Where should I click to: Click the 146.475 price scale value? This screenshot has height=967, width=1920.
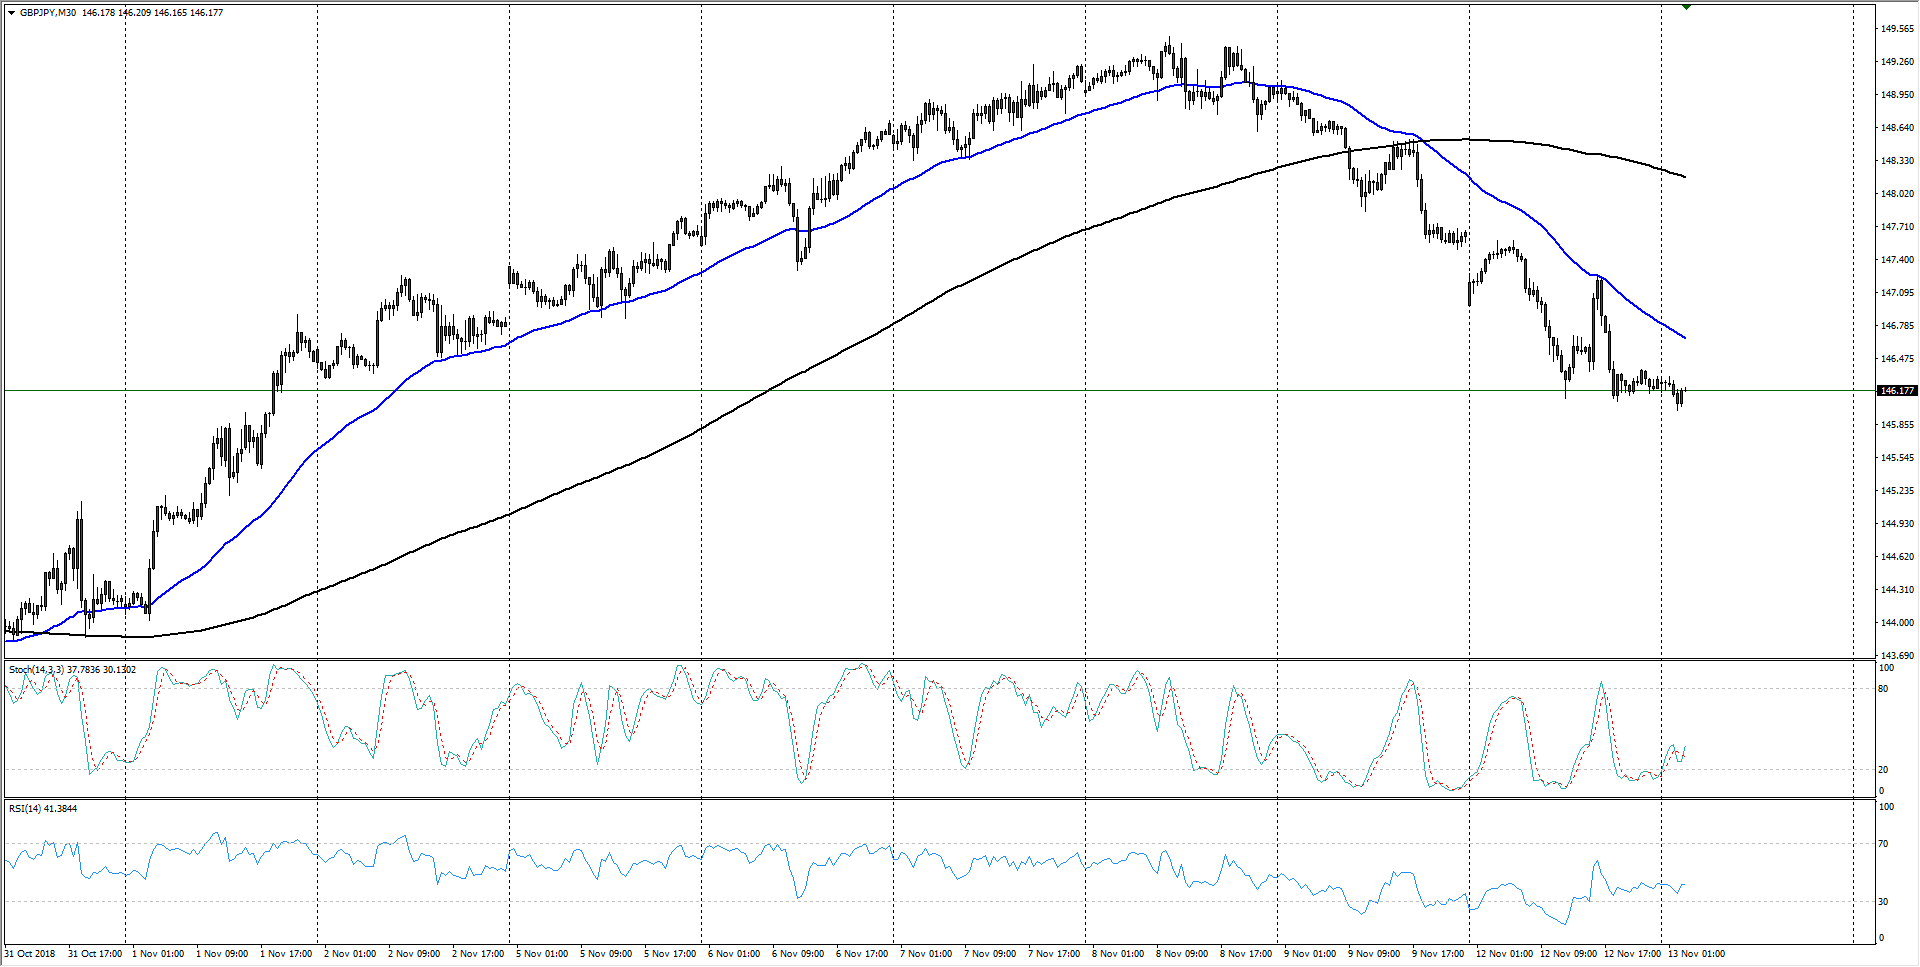pyautogui.click(x=1897, y=359)
